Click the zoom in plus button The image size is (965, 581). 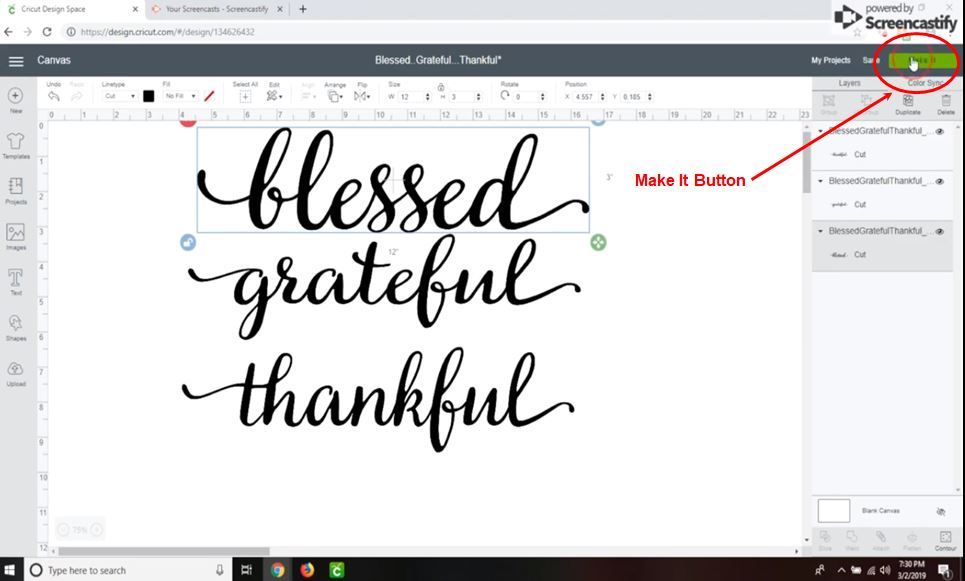(97, 529)
